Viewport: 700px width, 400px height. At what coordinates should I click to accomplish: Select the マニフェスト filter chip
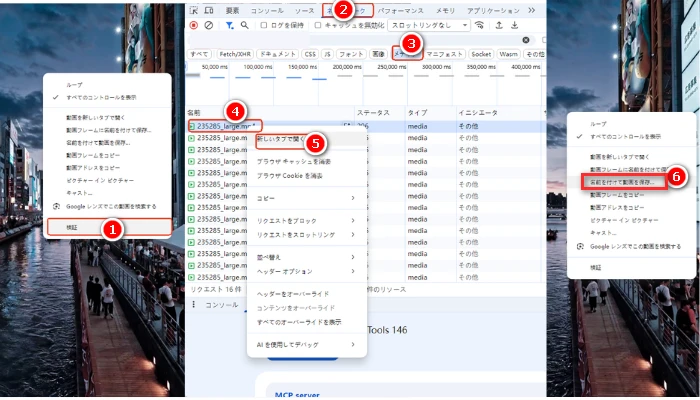point(444,54)
